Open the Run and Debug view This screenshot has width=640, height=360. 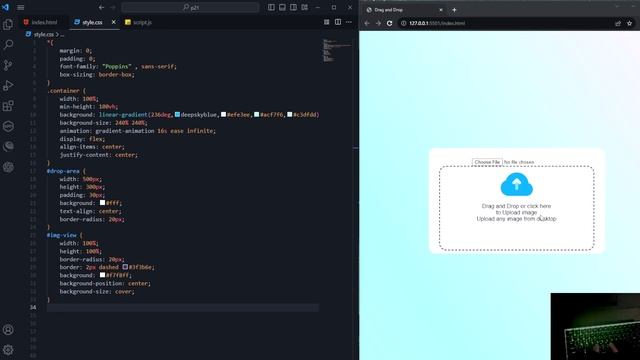(8, 85)
